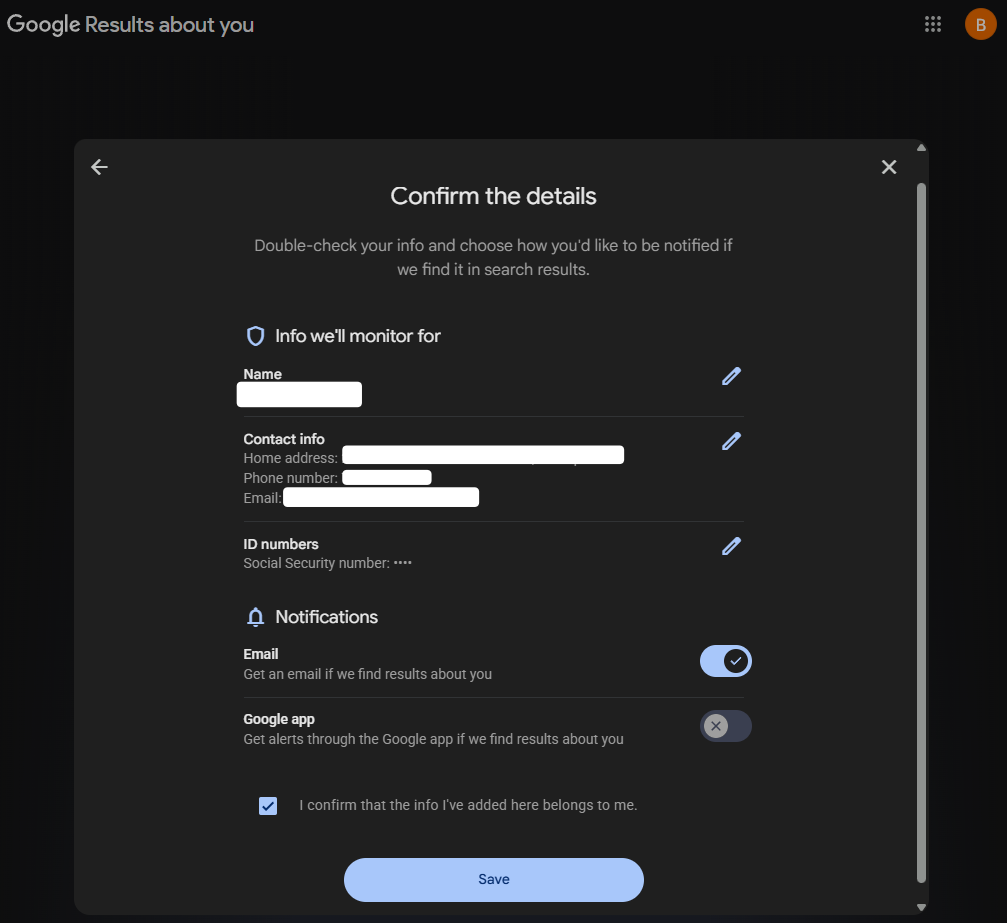Enable Google app alerts toggle

pos(726,726)
